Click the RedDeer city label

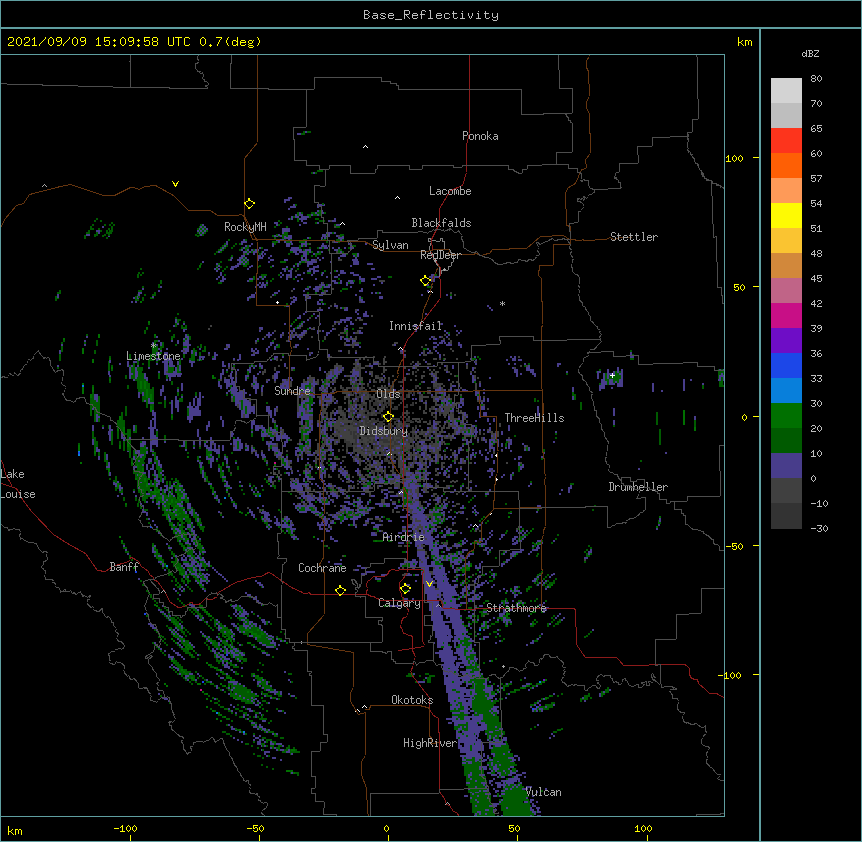pyautogui.click(x=440, y=255)
